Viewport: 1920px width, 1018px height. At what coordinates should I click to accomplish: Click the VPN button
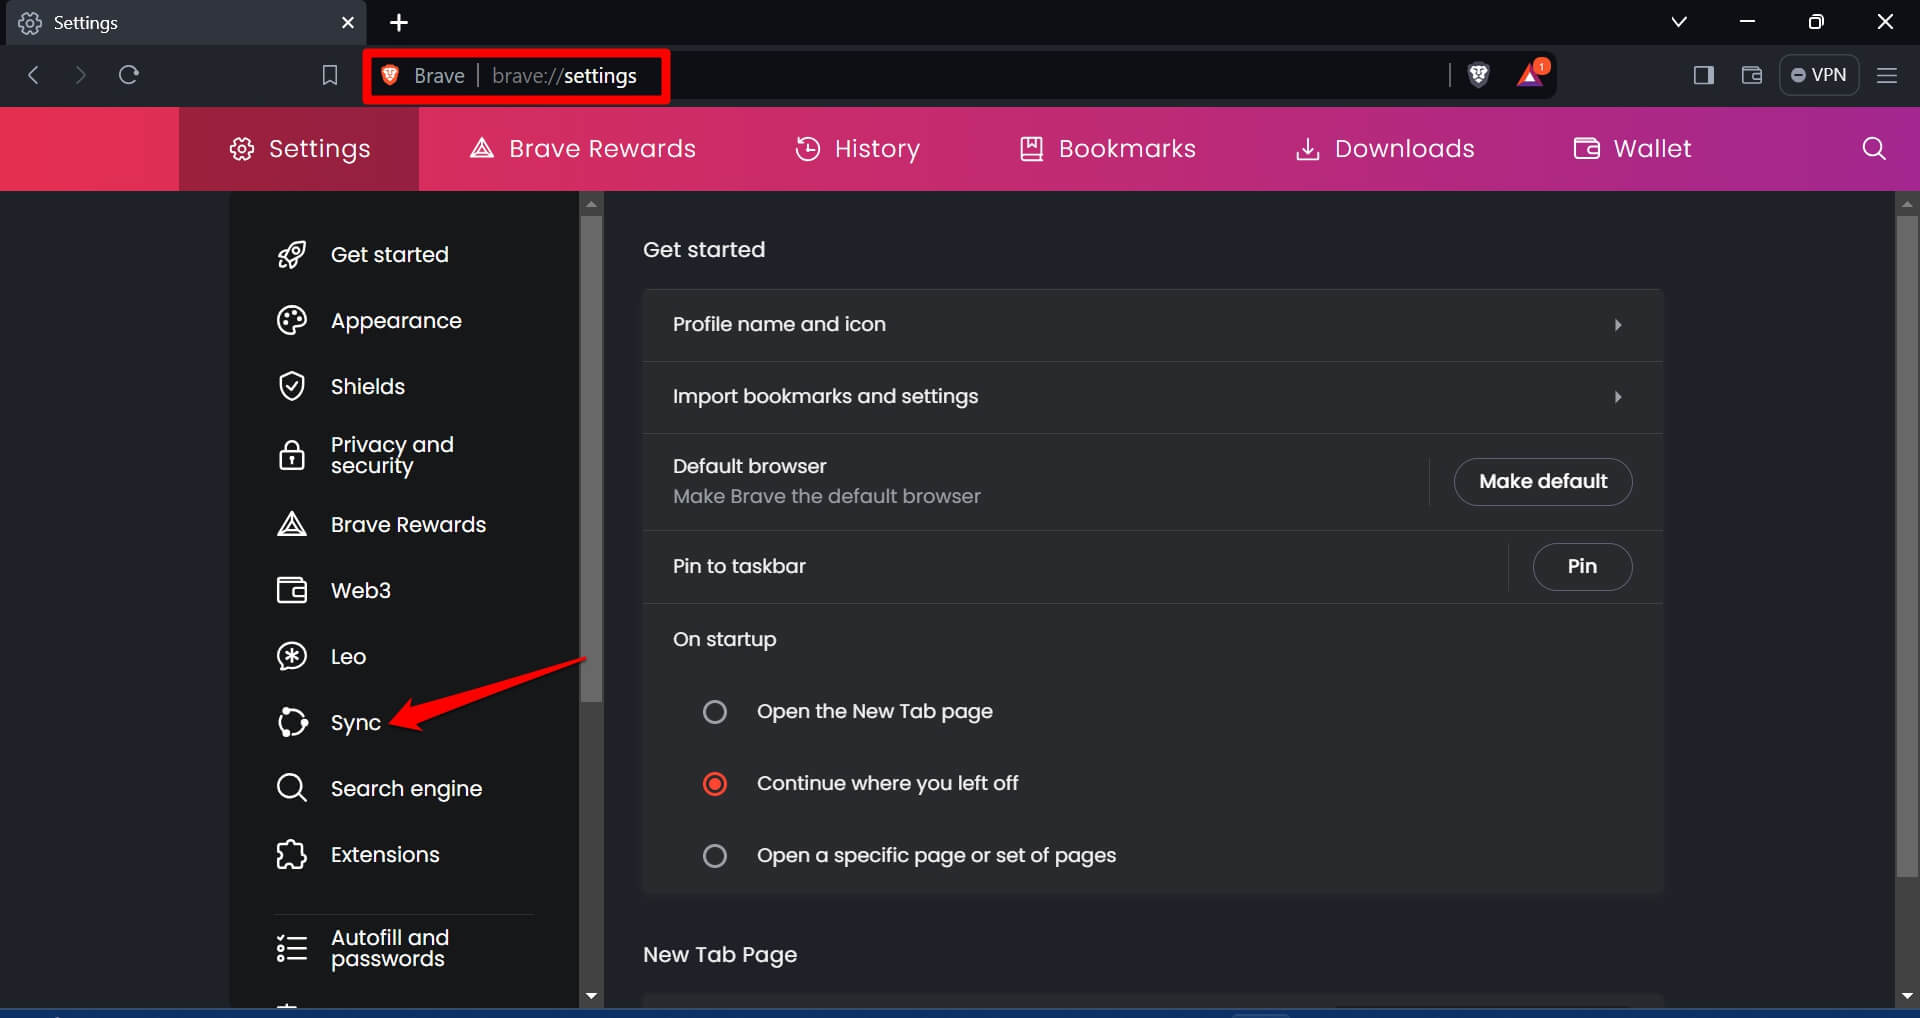click(x=1818, y=75)
